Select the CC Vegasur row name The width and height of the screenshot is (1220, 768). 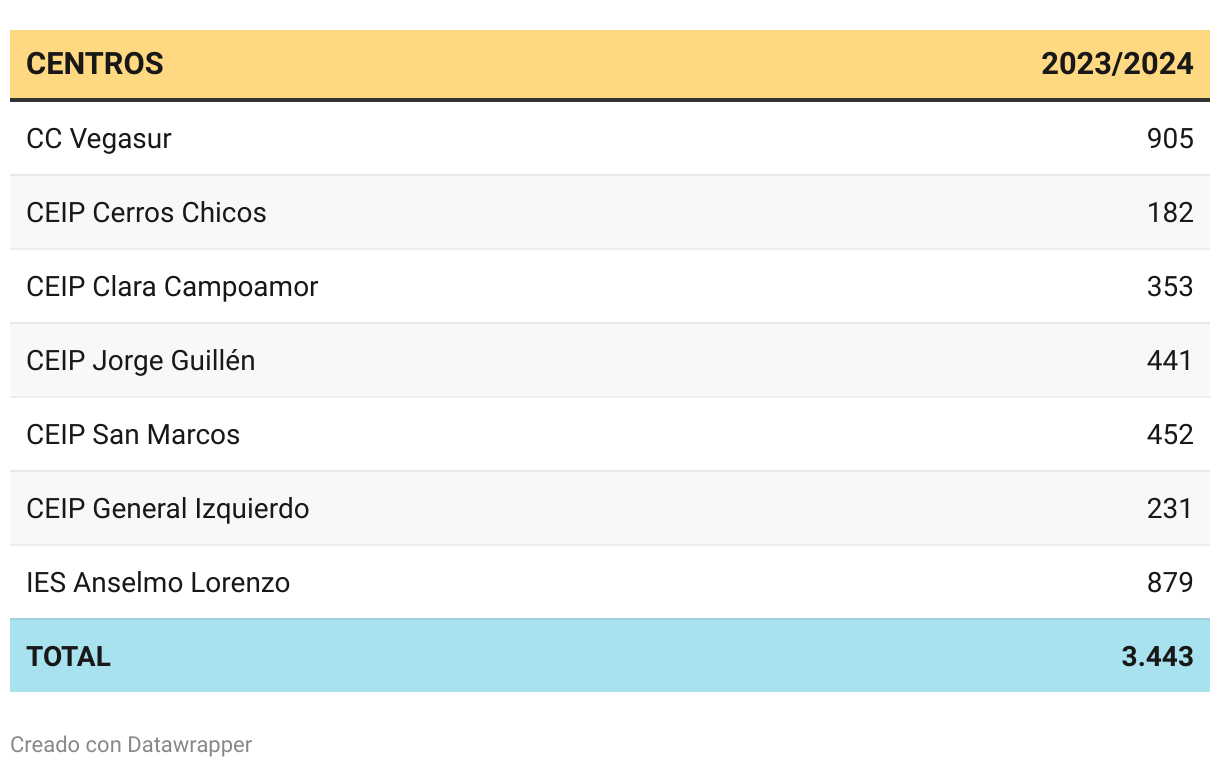click(99, 138)
